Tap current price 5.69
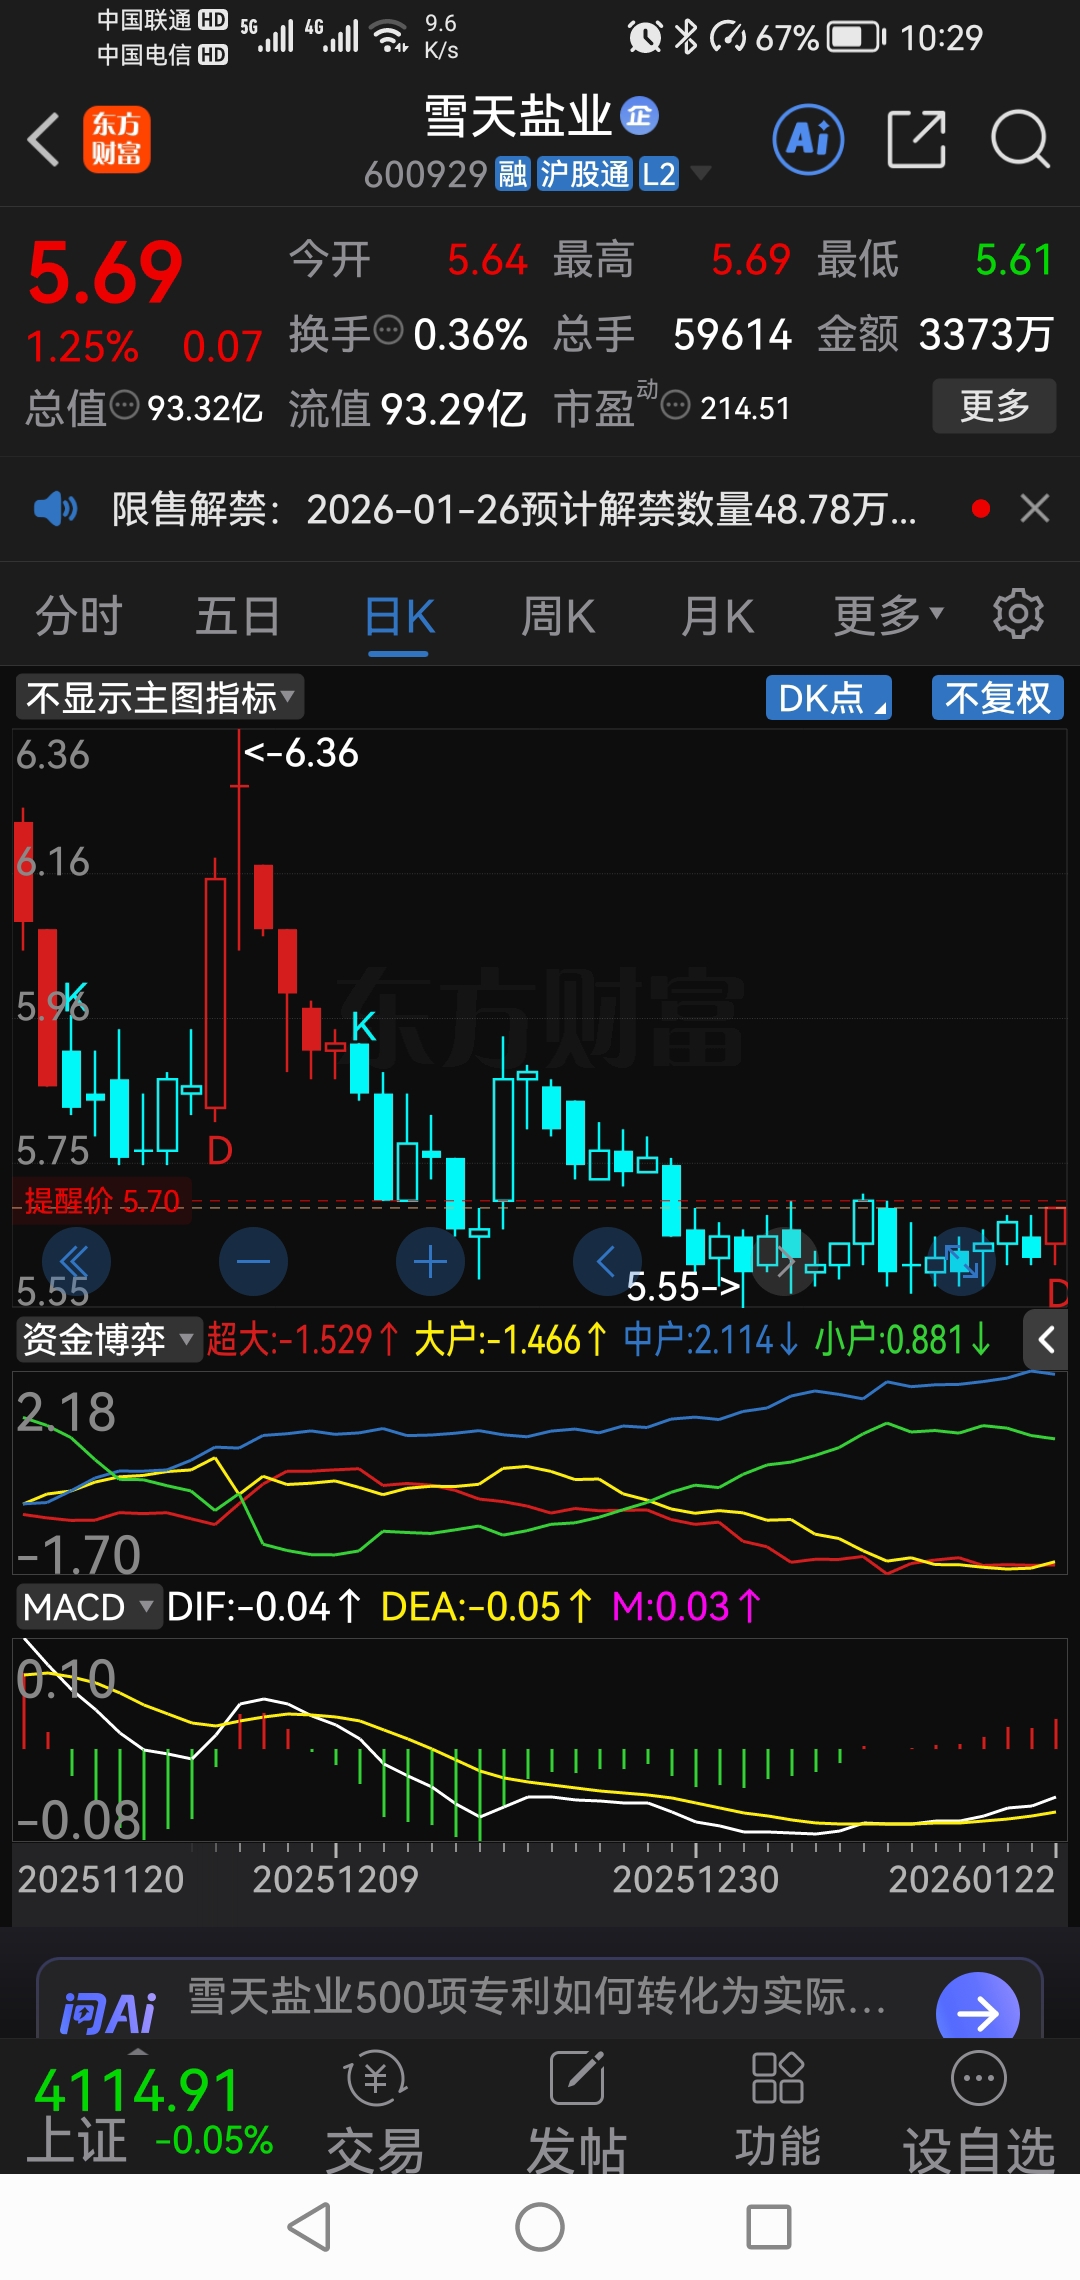 105,272
